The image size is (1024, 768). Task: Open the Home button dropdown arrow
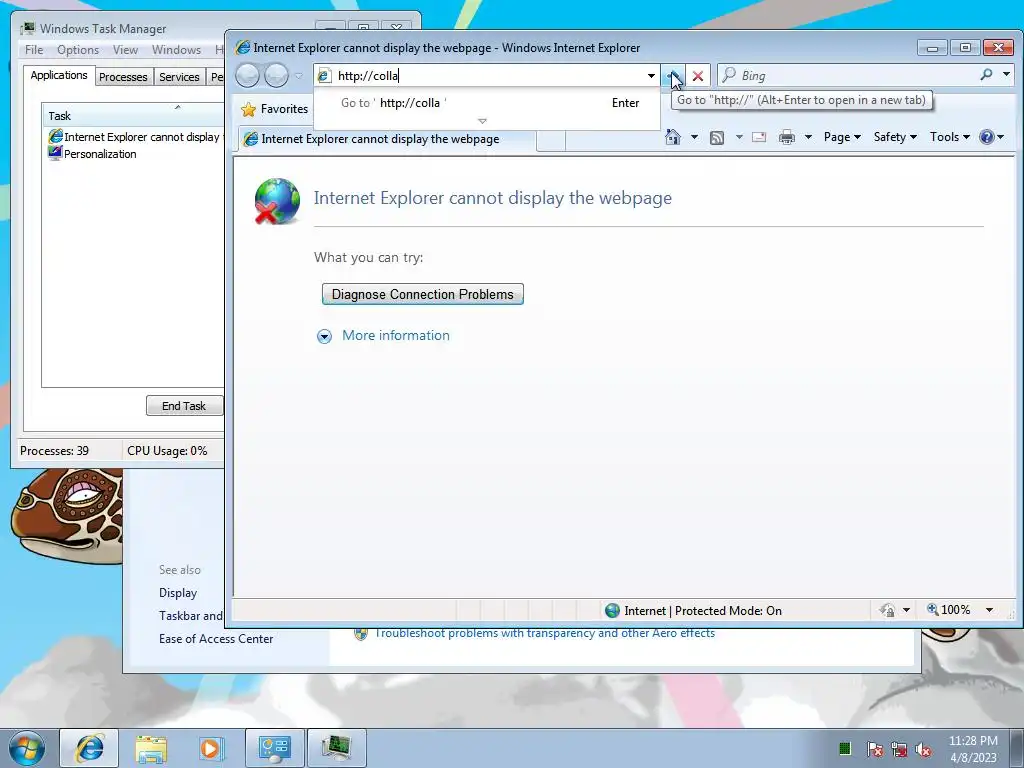pos(694,137)
